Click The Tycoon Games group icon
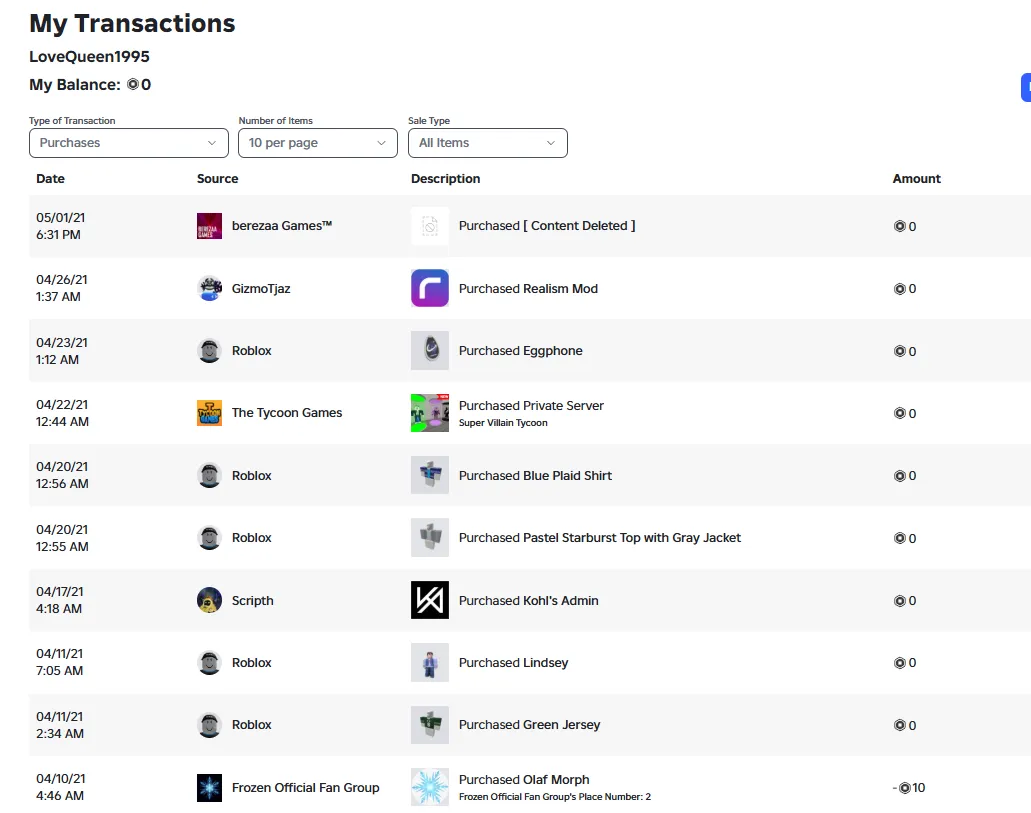1031x813 pixels. click(x=209, y=413)
